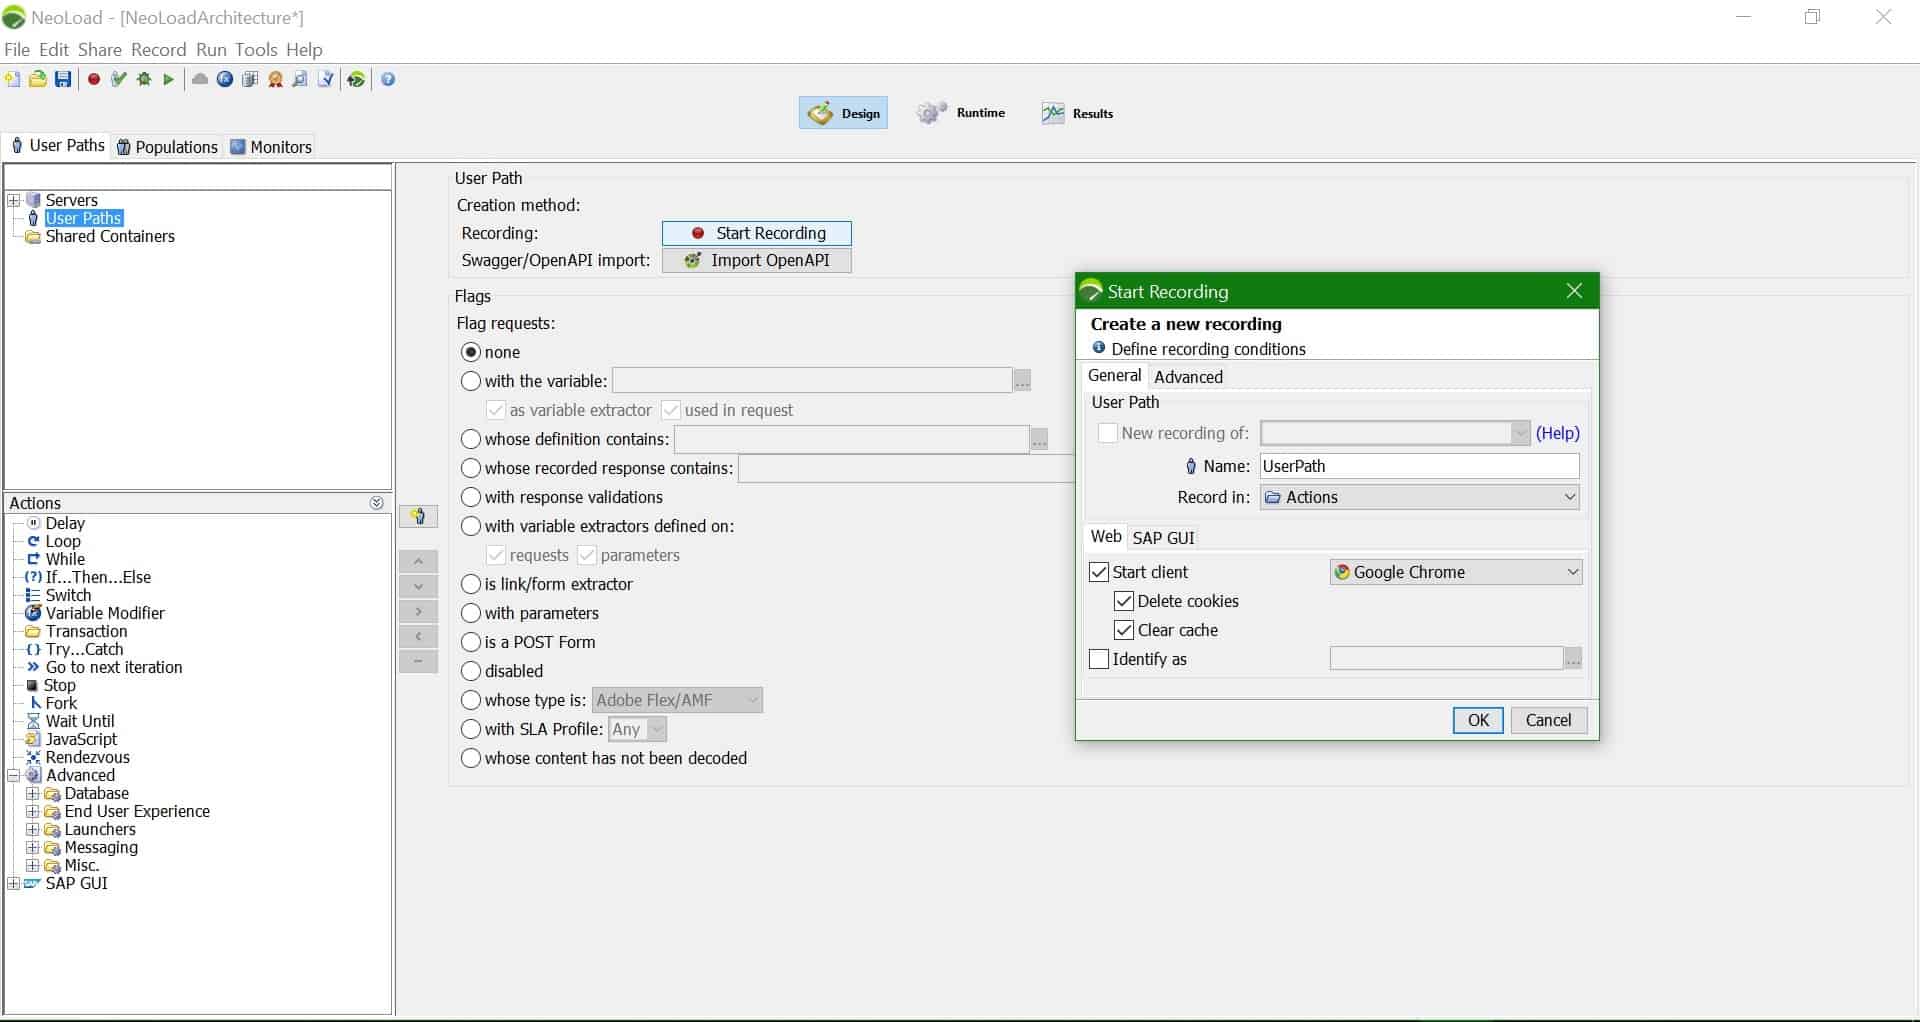
Task: Collapse the Advanced actions node
Action: pos(14,775)
